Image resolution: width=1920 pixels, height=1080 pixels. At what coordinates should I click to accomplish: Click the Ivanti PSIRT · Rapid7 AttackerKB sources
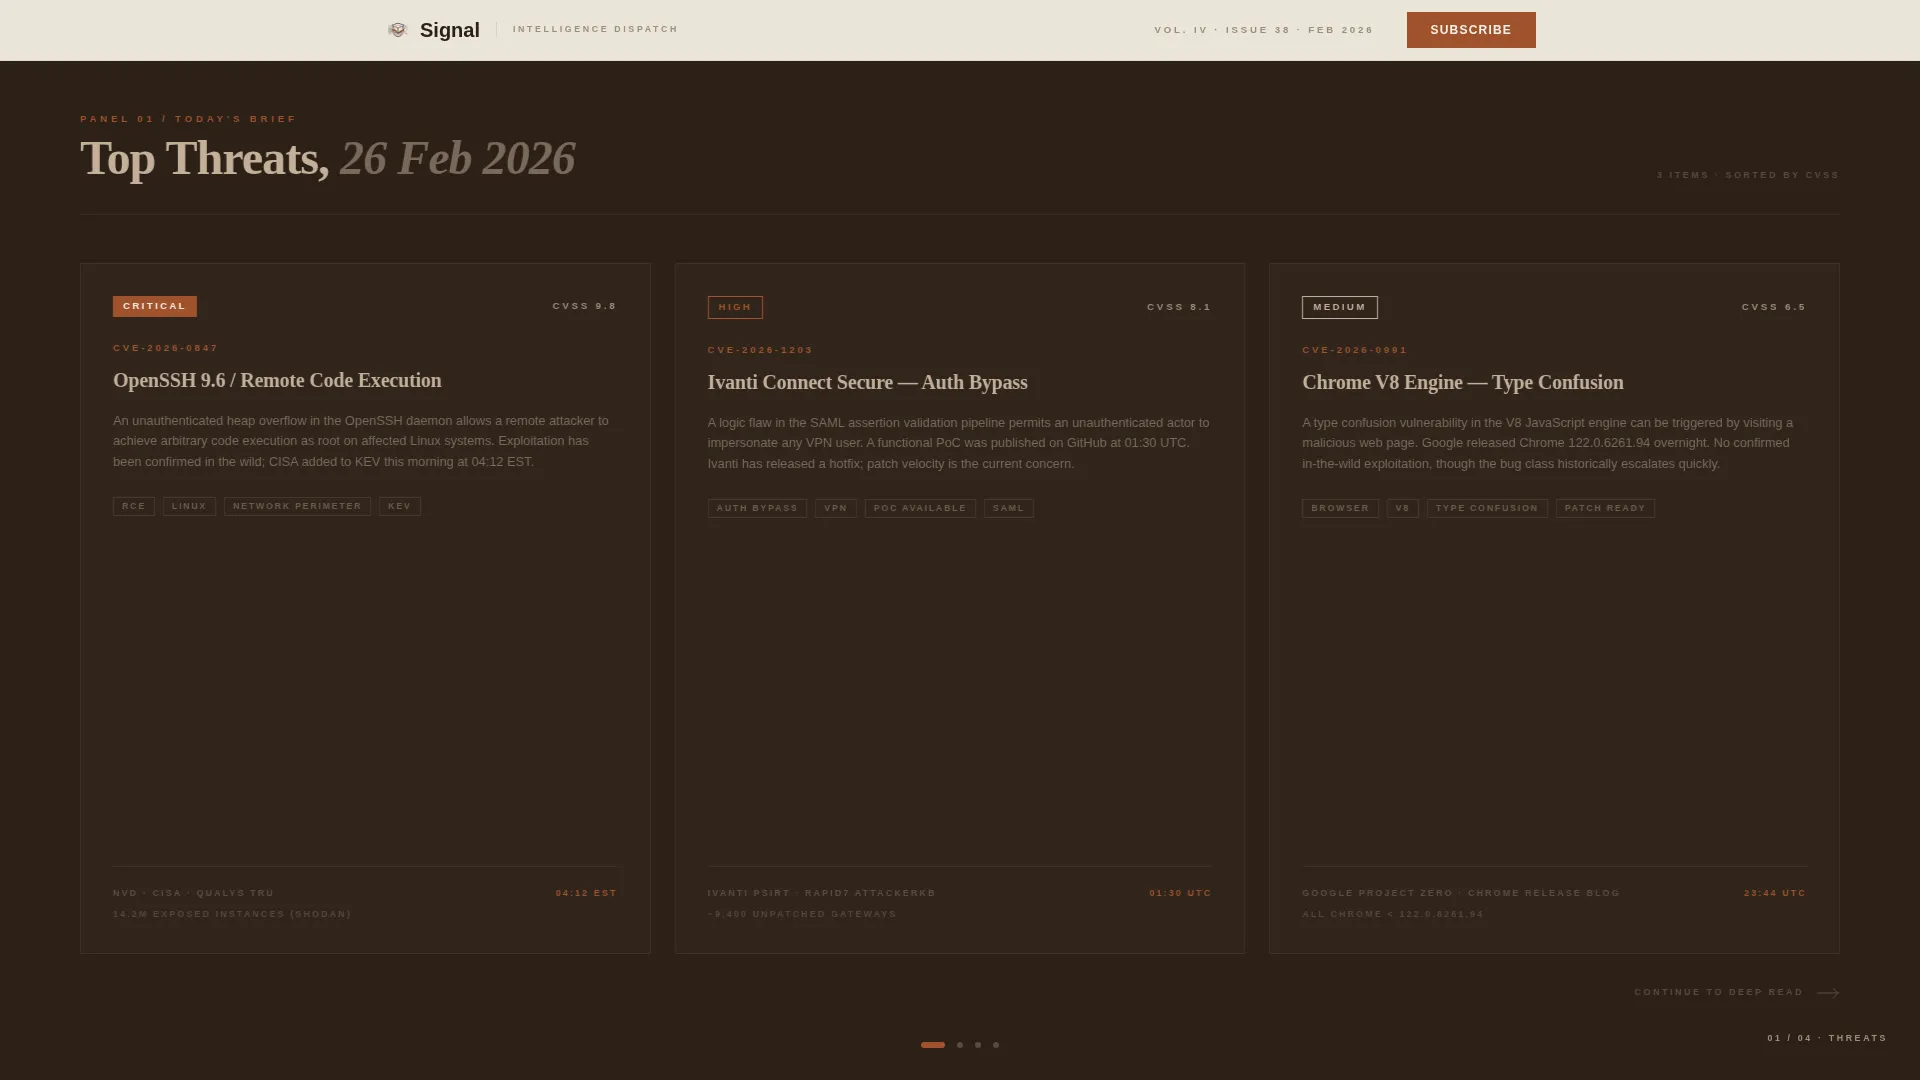point(822,893)
